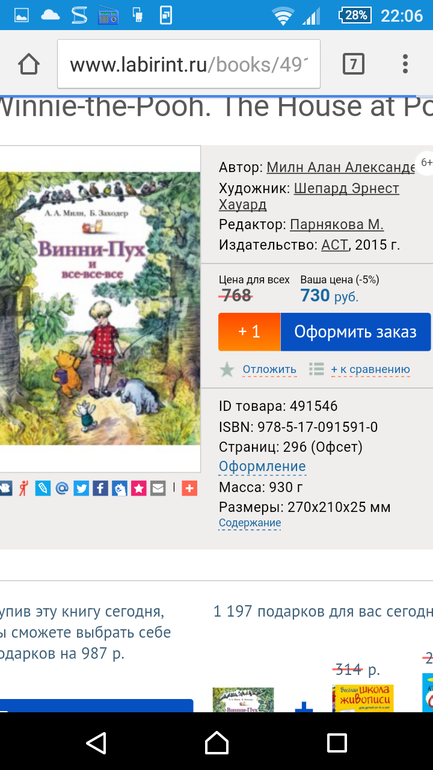Add one copy with +1 button
The height and width of the screenshot is (770, 433).
(249, 332)
